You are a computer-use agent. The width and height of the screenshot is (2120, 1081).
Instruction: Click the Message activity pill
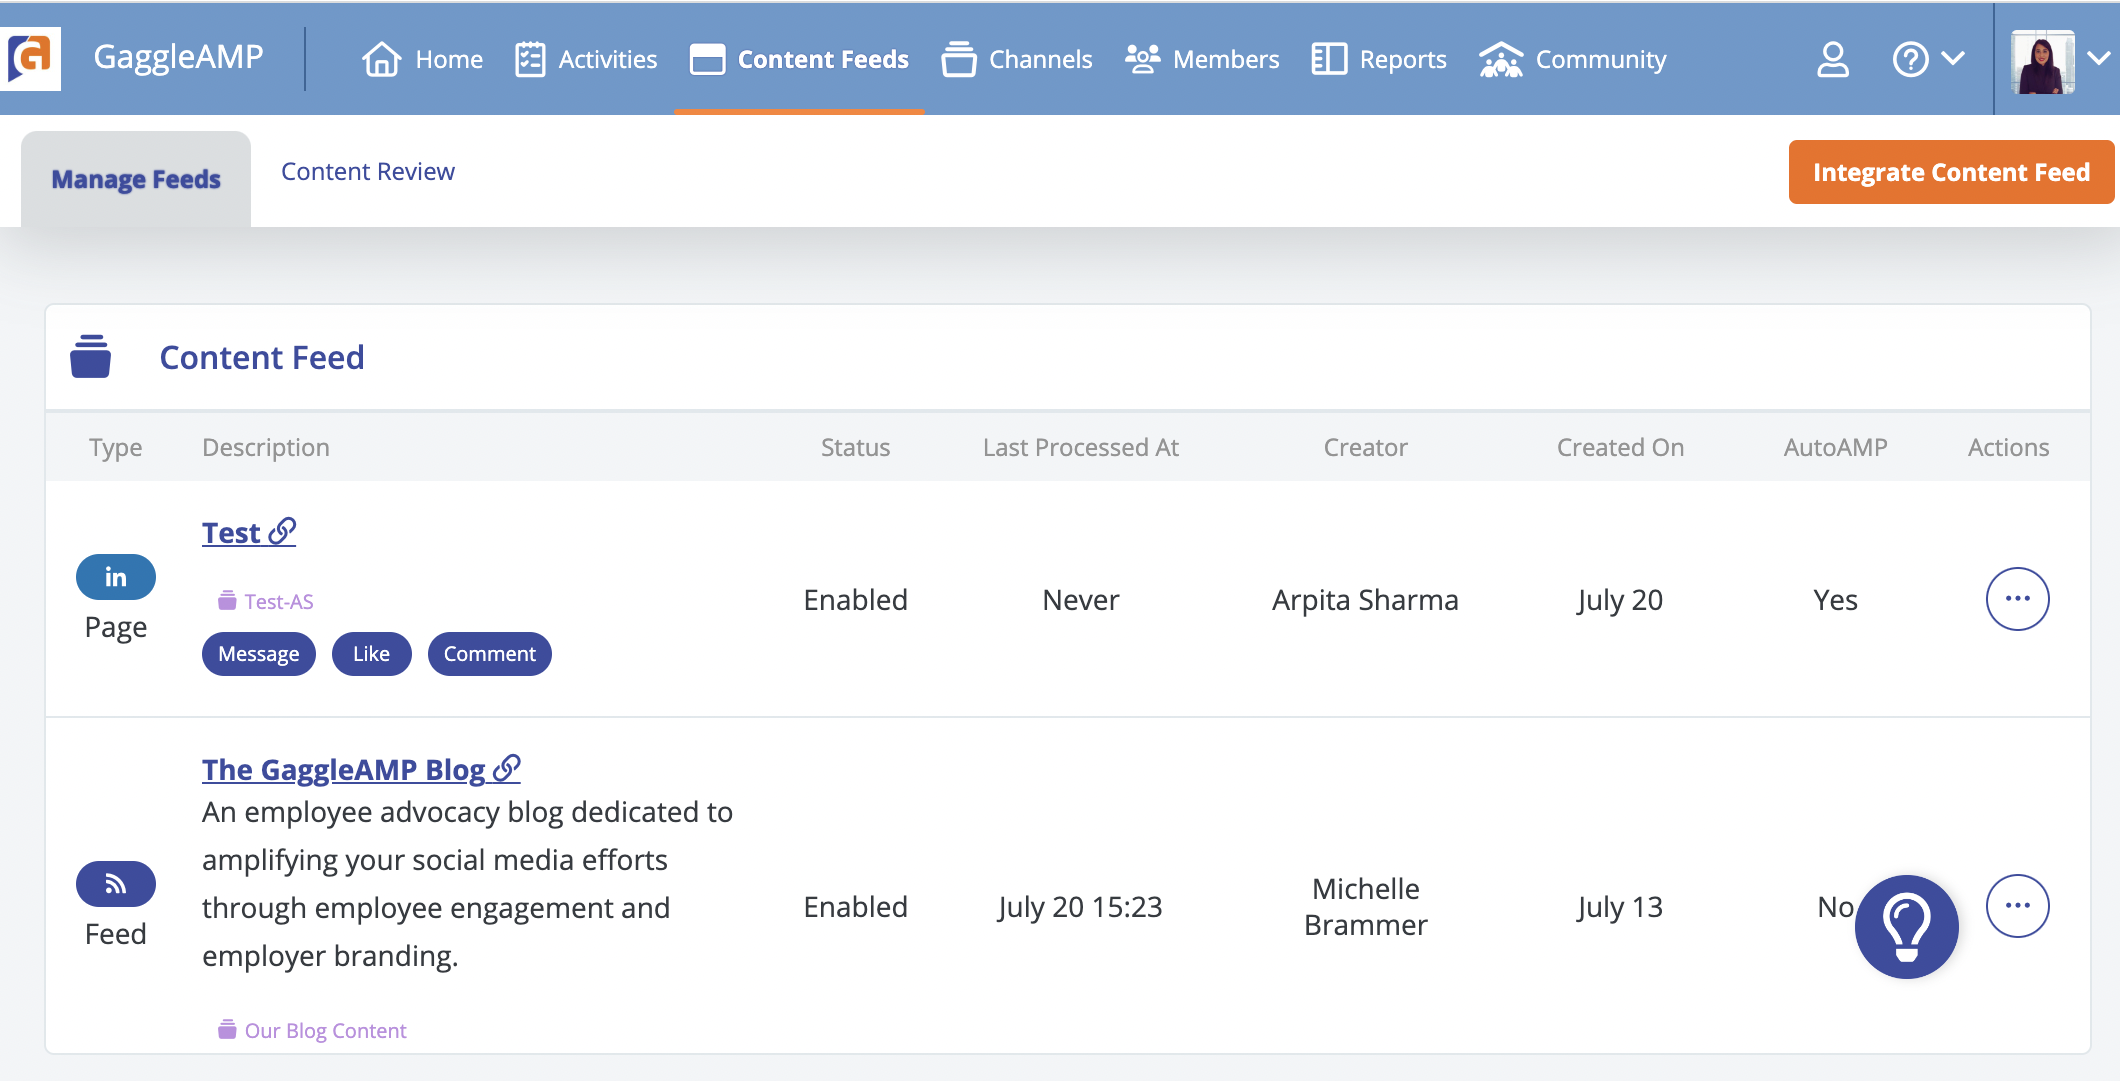[x=259, y=654]
